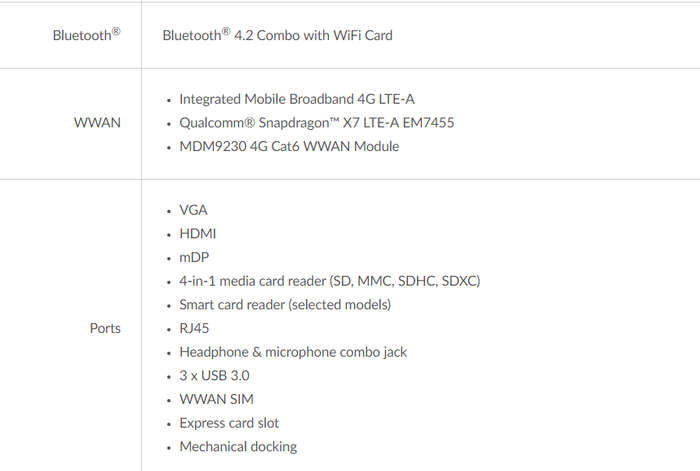The height and width of the screenshot is (471, 700).
Task: Click the WWAN row label
Action: click(x=97, y=122)
